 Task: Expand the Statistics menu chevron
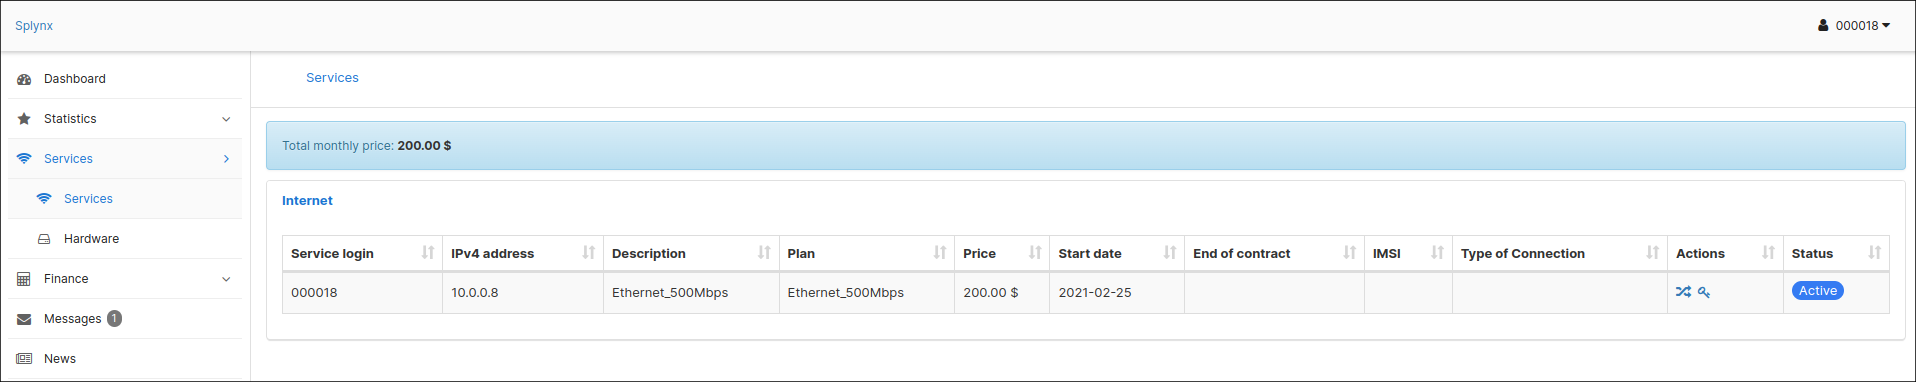tap(226, 119)
